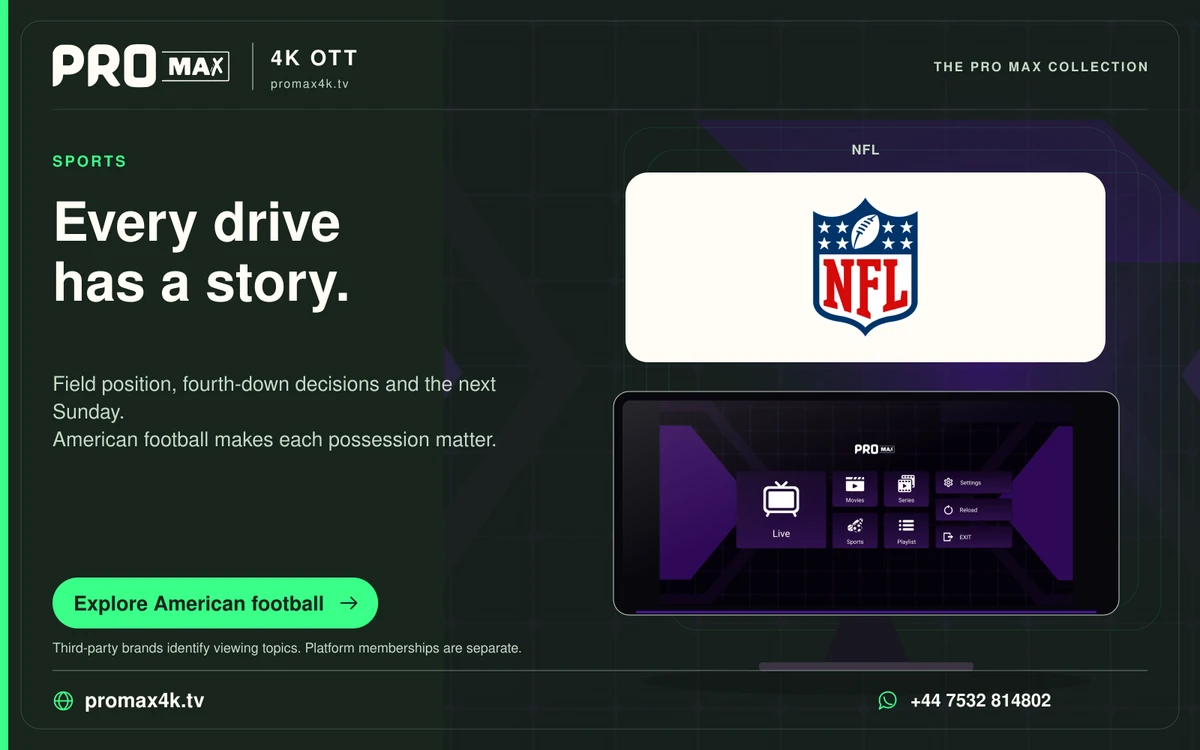The image size is (1200, 750).
Task: Open the Movies tile in app mockup
Action: pyautogui.click(x=855, y=489)
